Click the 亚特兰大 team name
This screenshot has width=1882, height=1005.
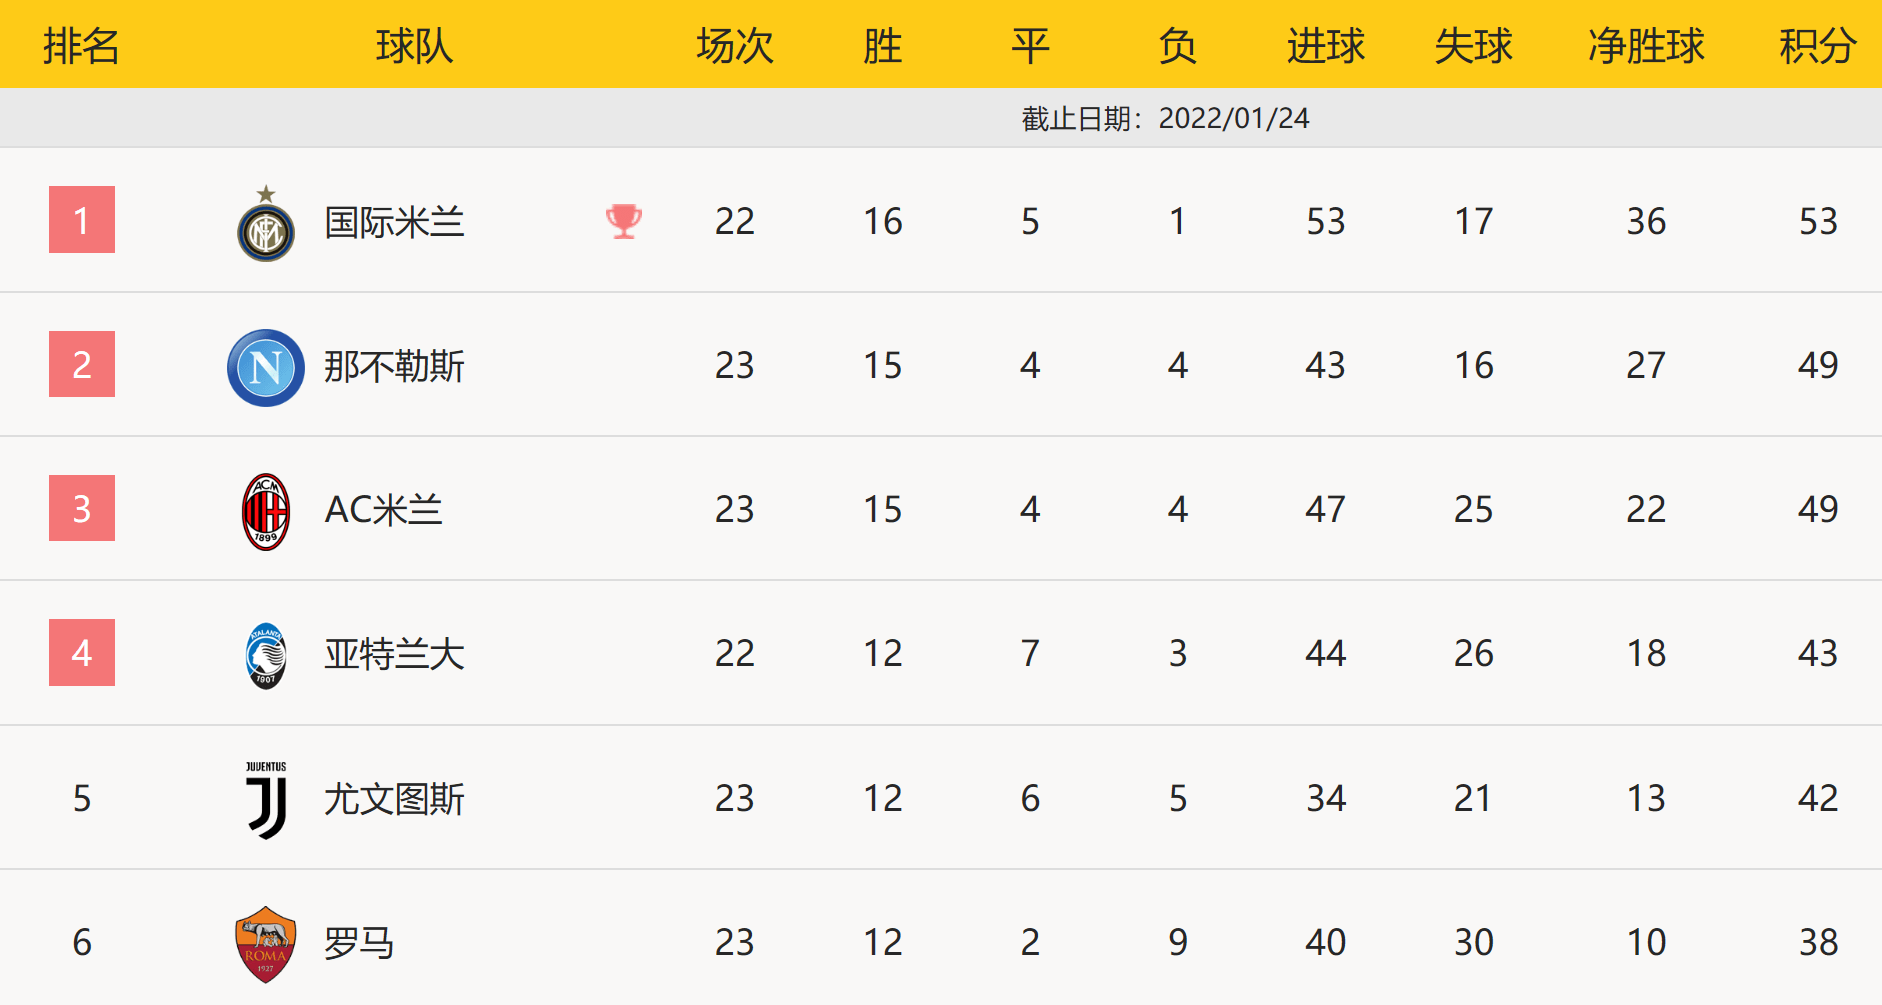394,654
